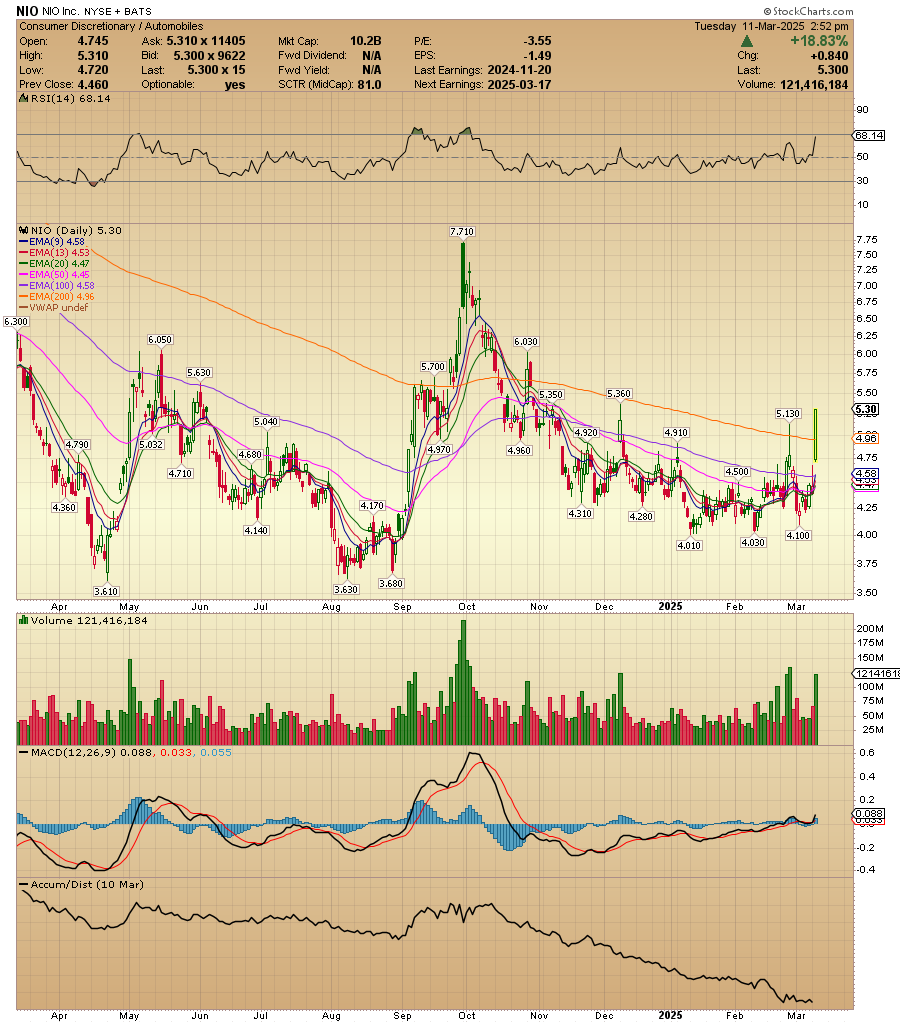900x1023 pixels.
Task: Click the Optionable yes value
Action: click(235, 84)
